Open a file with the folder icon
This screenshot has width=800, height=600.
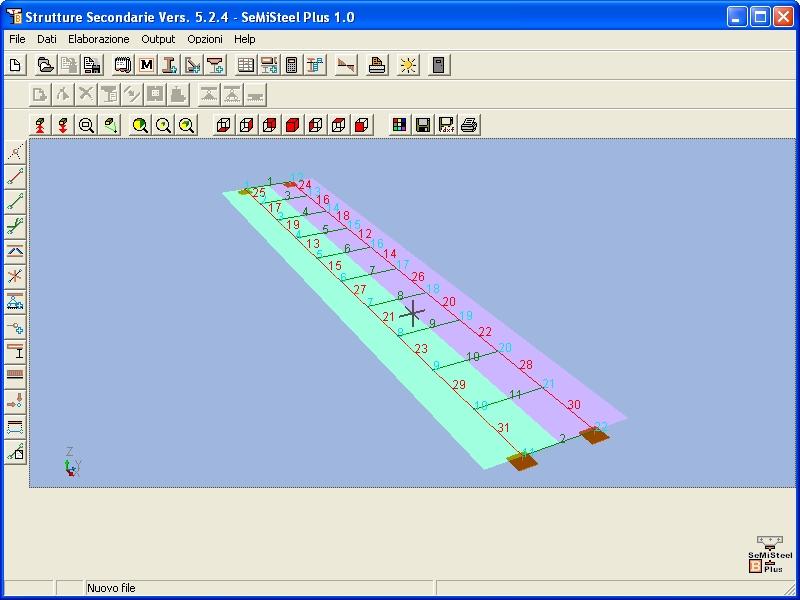[45, 66]
